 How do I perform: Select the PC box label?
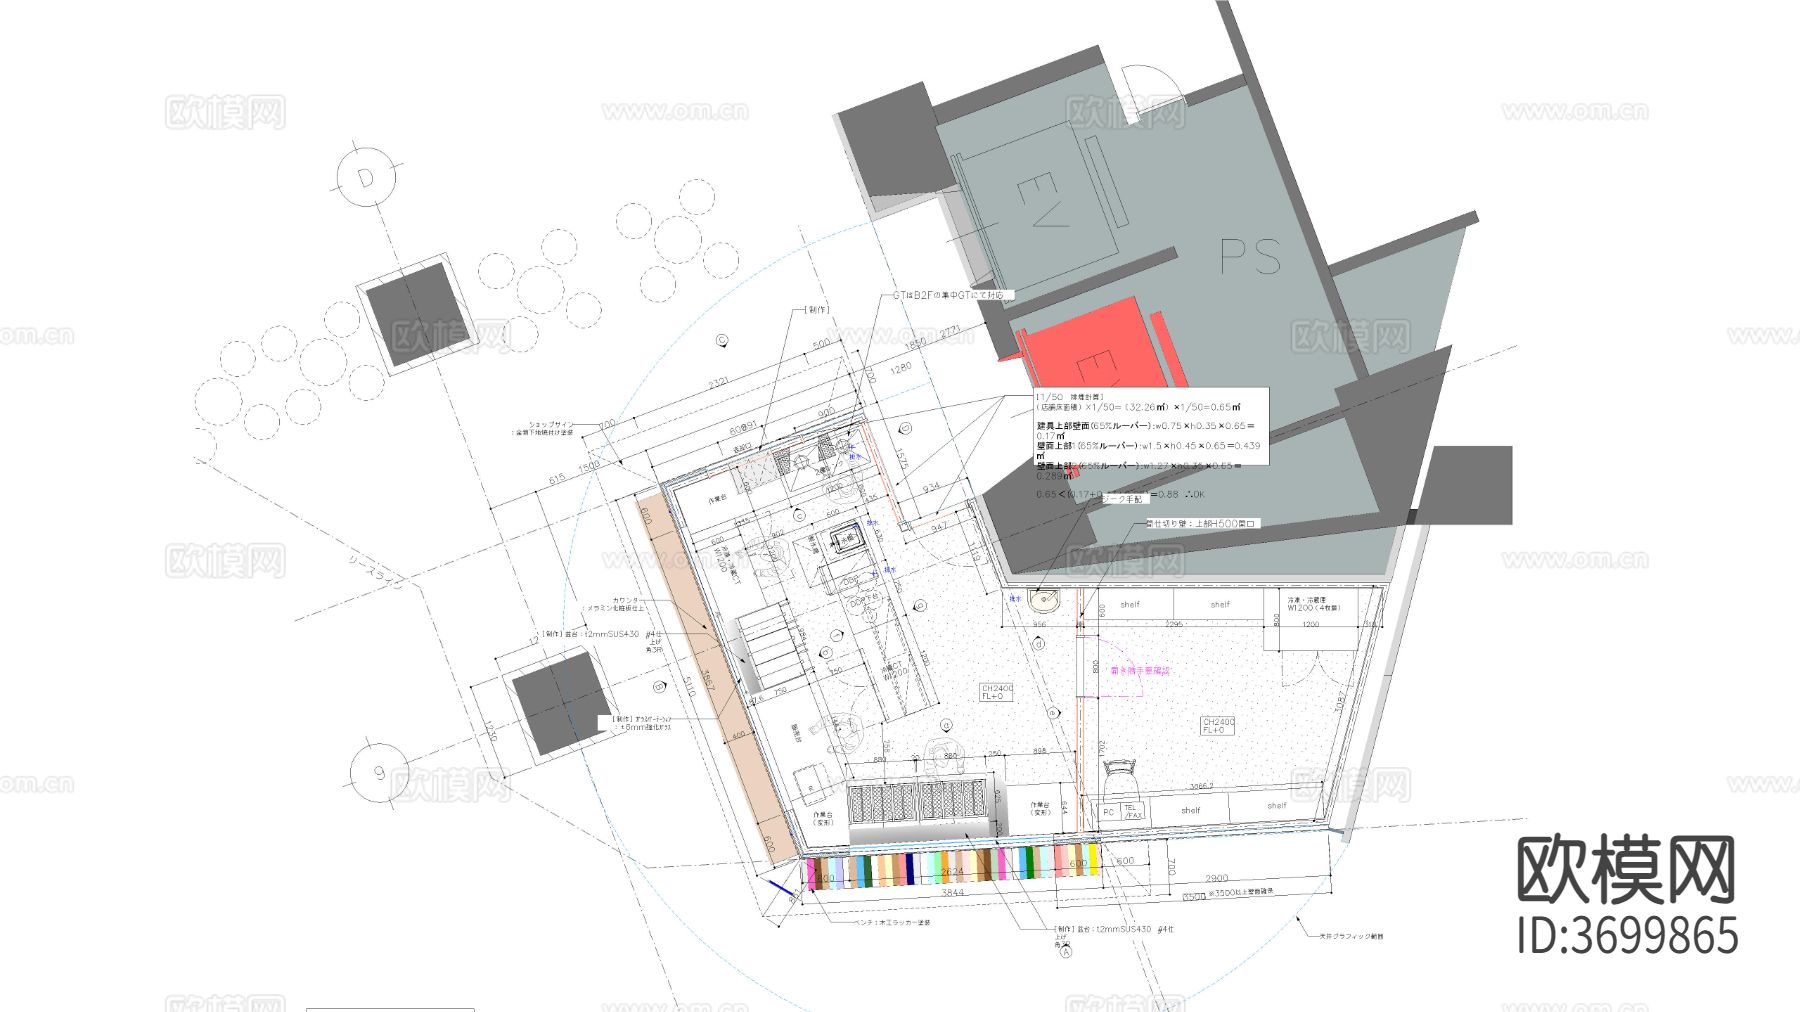tap(1108, 812)
